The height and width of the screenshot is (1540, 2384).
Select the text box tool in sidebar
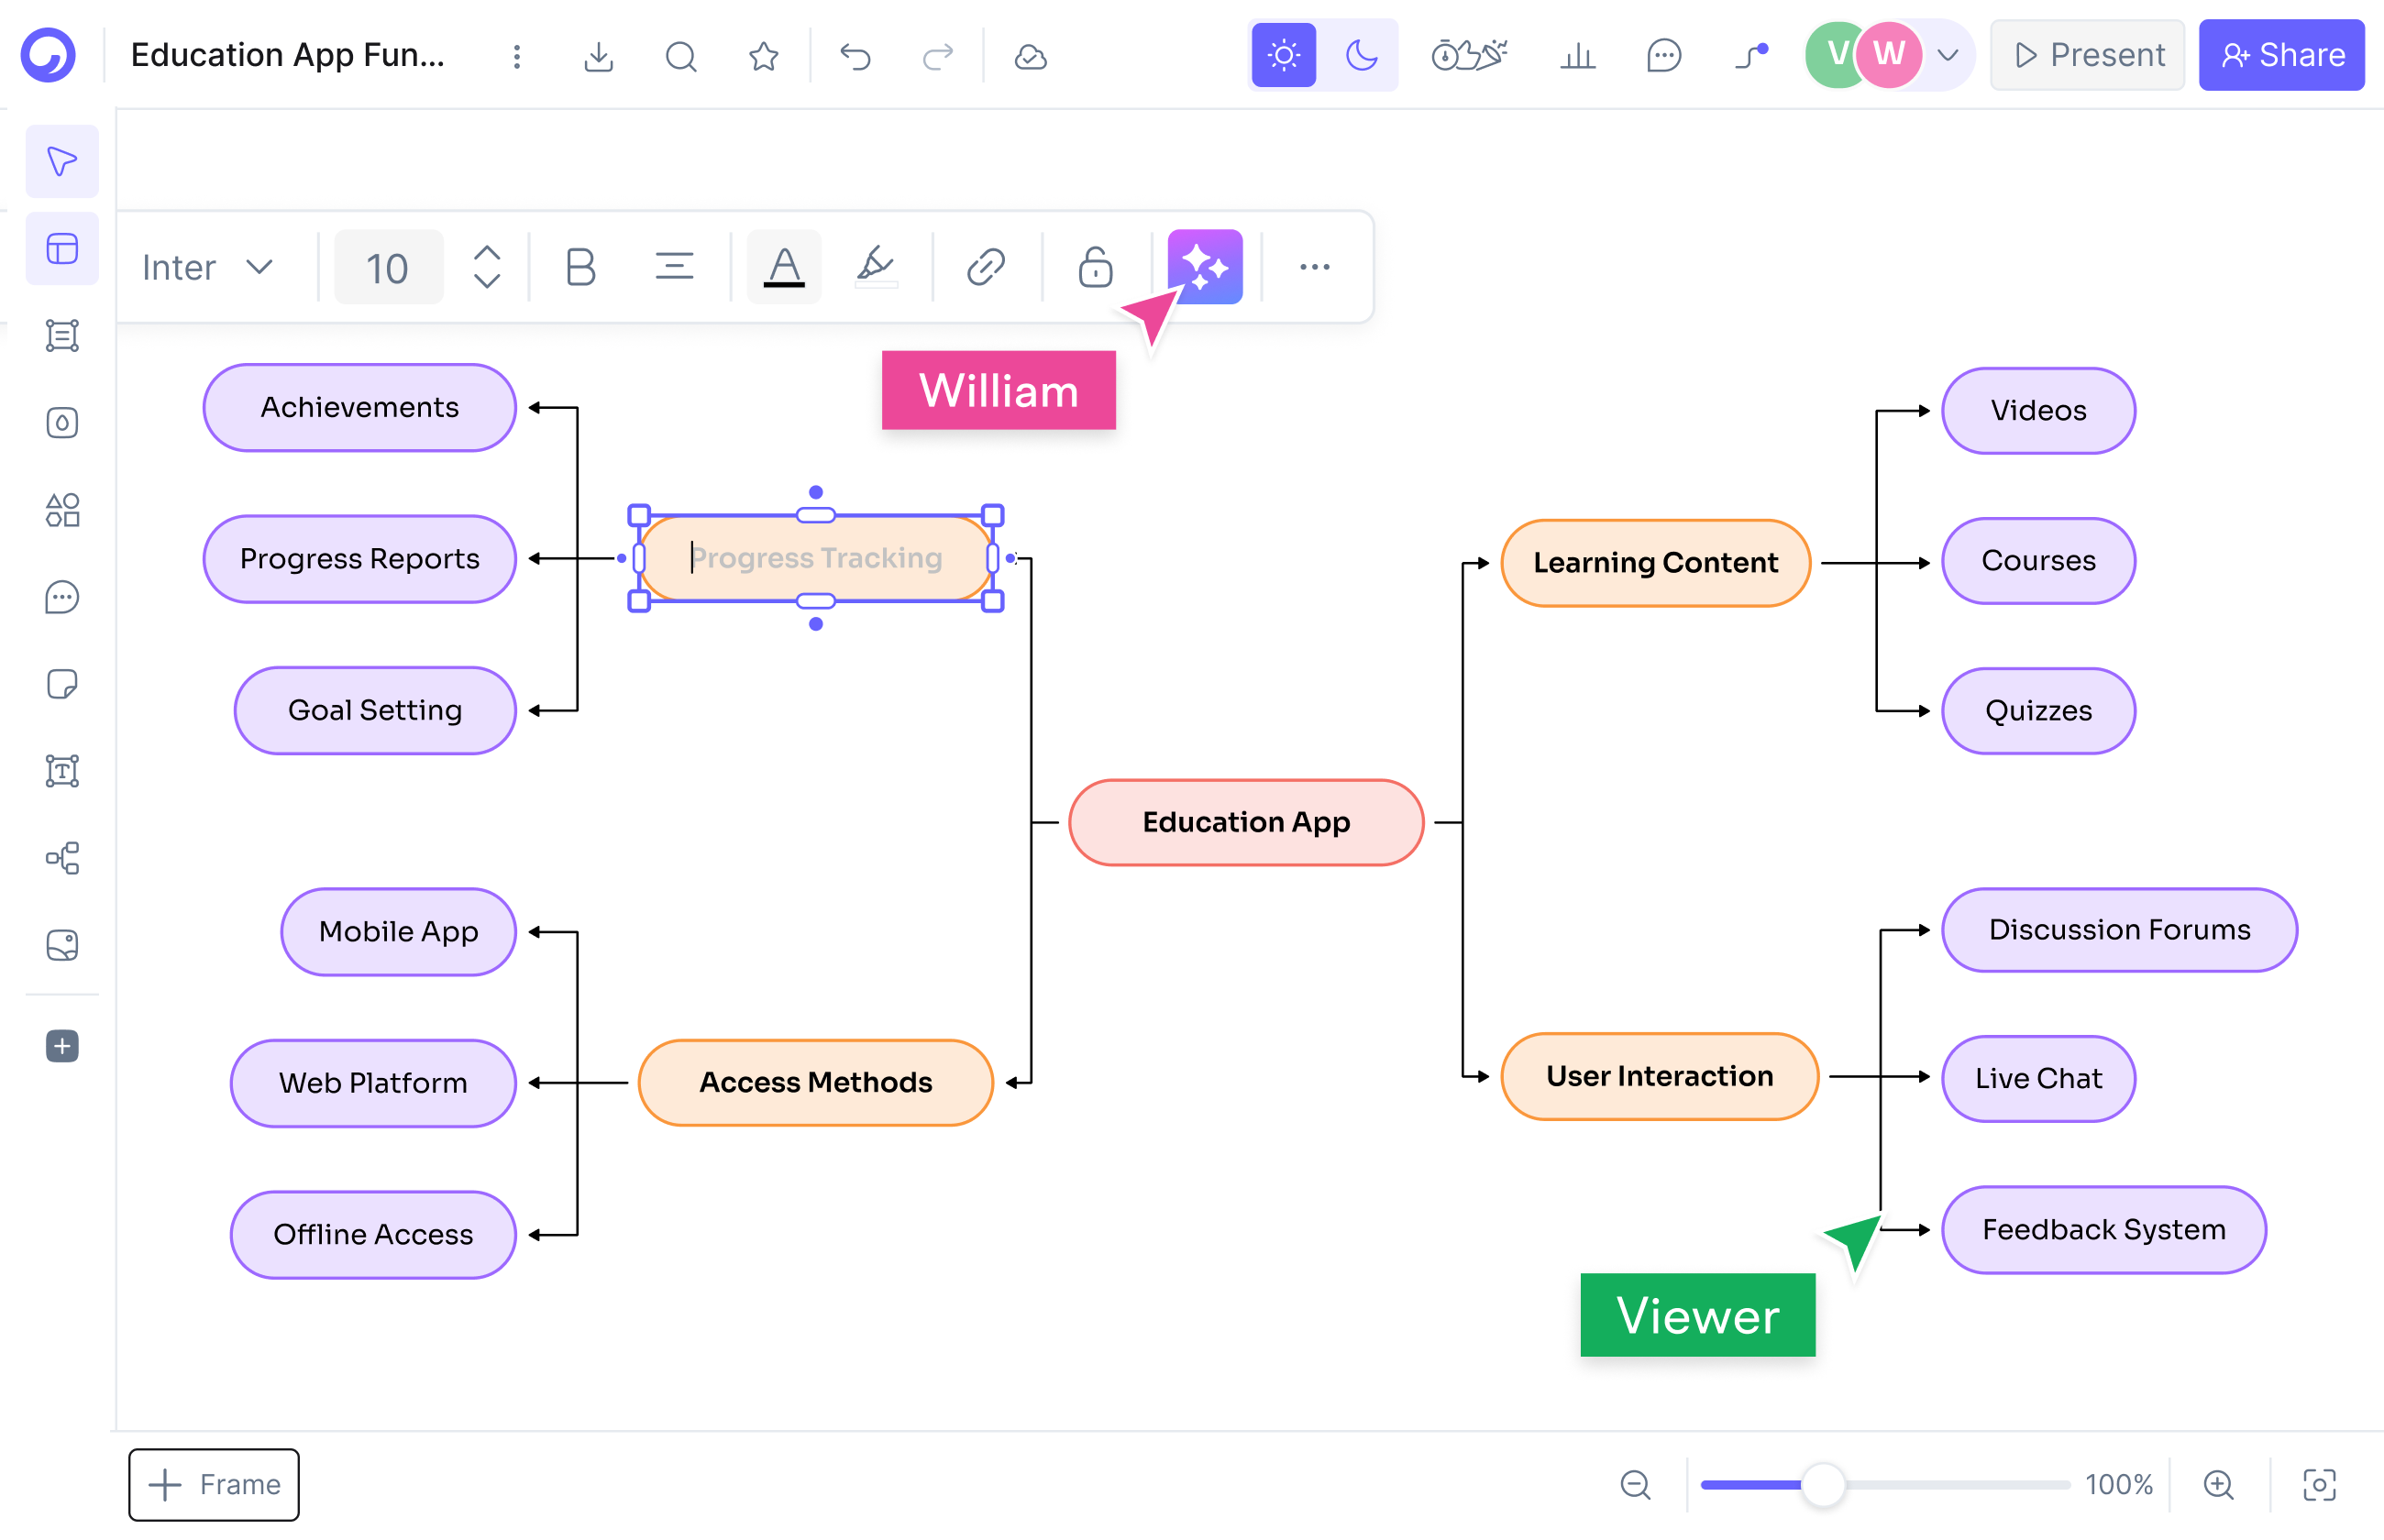[x=62, y=771]
